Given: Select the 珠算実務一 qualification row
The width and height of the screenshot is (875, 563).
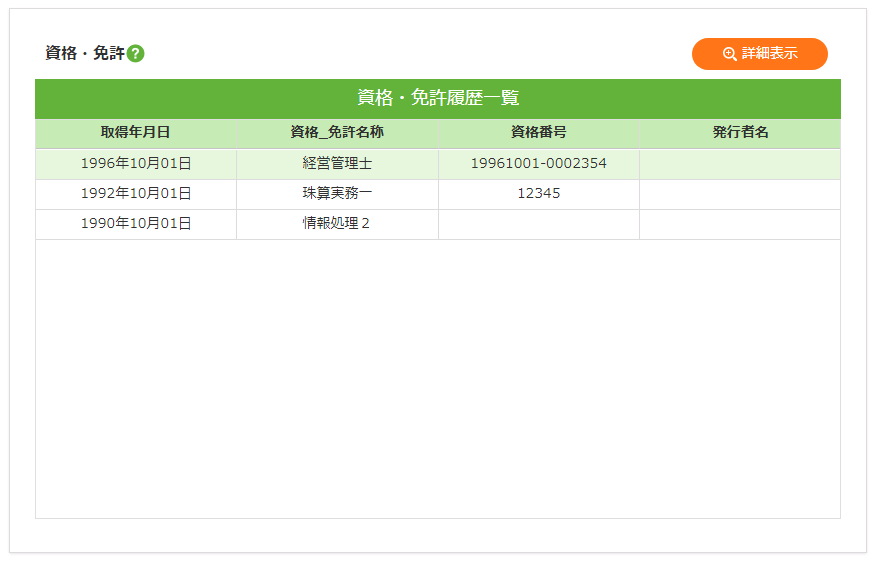Looking at the screenshot, I should pyautogui.click(x=337, y=194).
